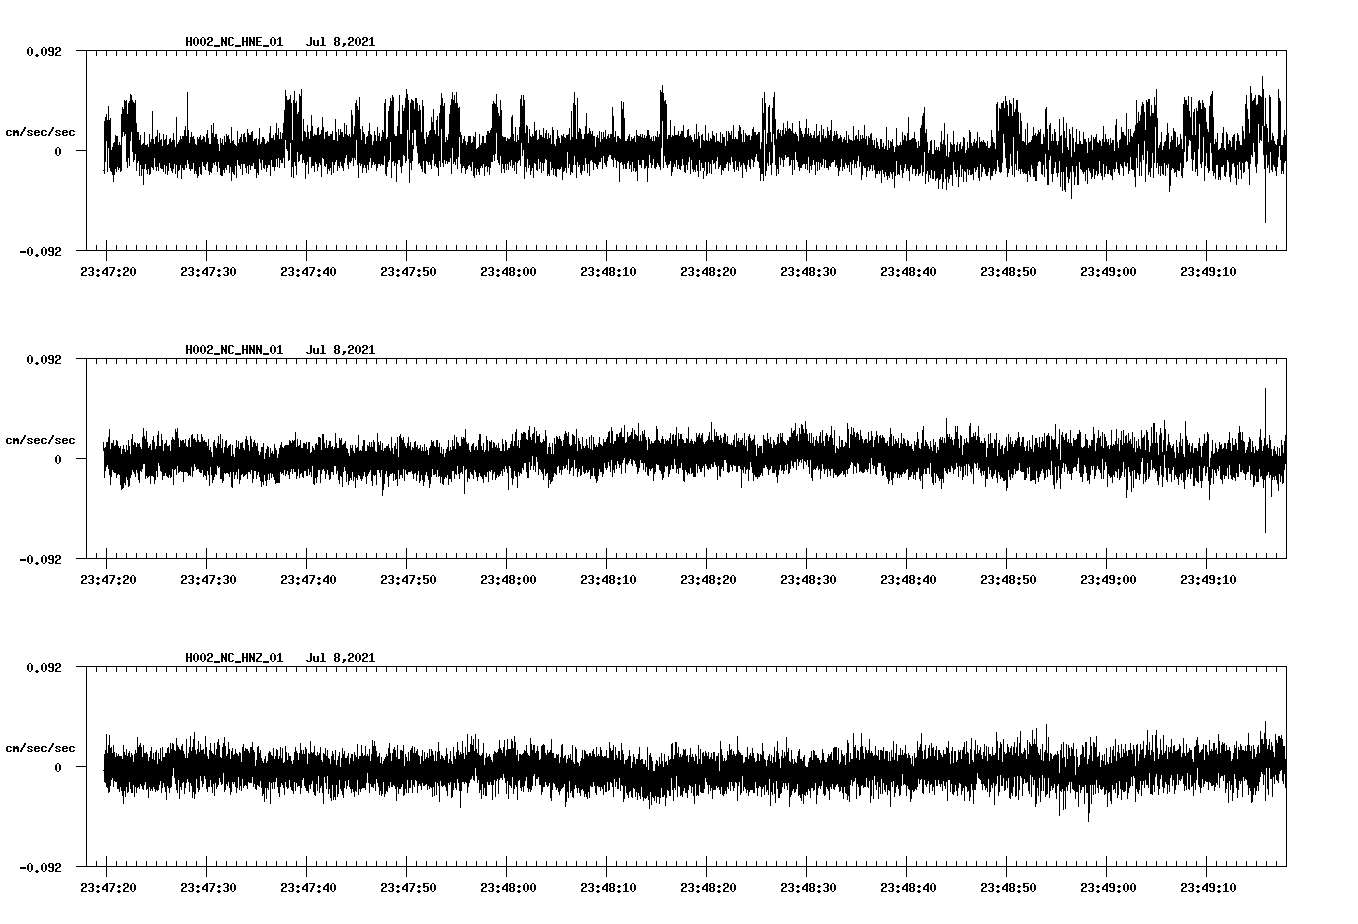The width and height of the screenshot is (1358, 924).
Task: Click the cm/sec/sec unit label on top plot
Action: [40, 130]
